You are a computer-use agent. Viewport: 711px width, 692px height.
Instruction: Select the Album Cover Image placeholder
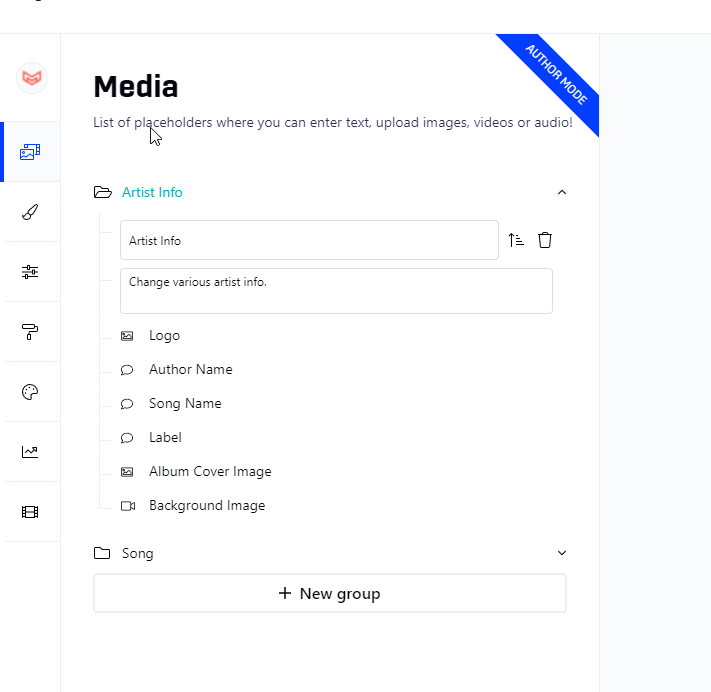coord(210,472)
